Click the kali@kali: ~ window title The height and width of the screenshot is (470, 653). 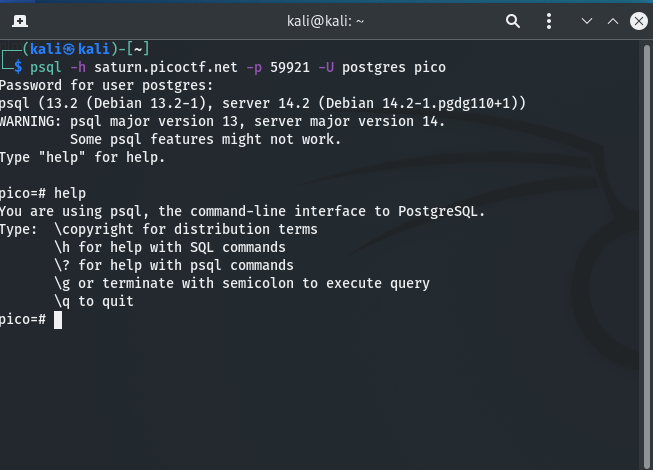326,20
